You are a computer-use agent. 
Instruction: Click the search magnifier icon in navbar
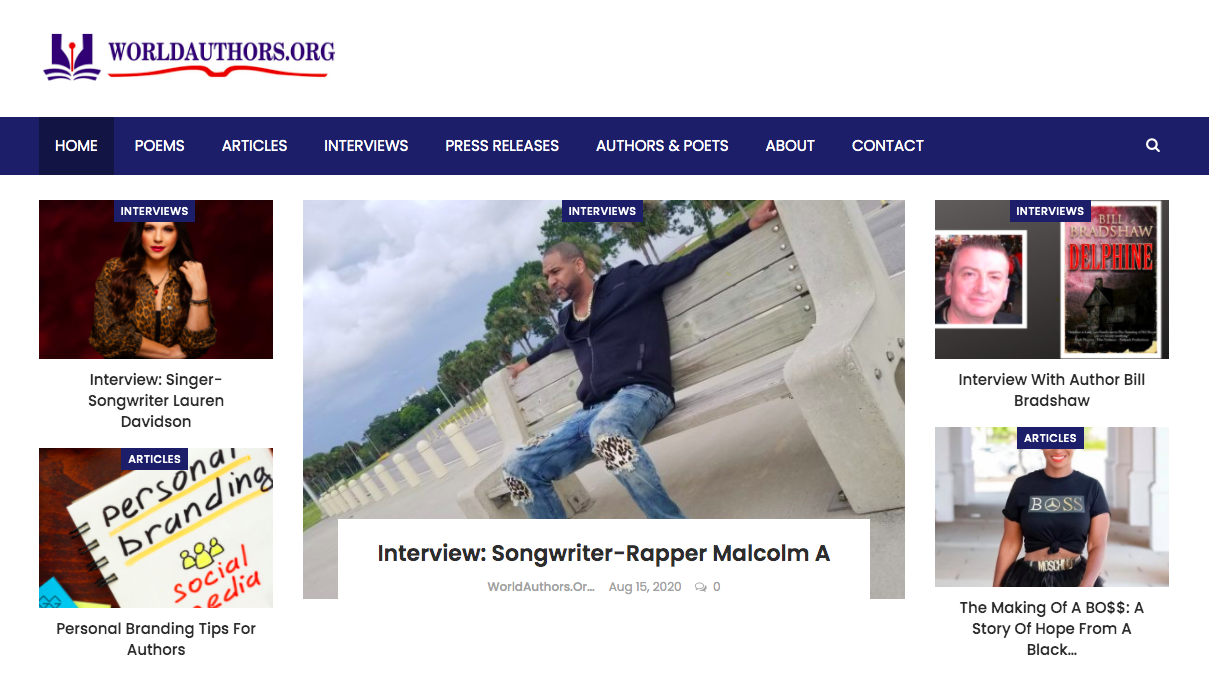point(1152,145)
